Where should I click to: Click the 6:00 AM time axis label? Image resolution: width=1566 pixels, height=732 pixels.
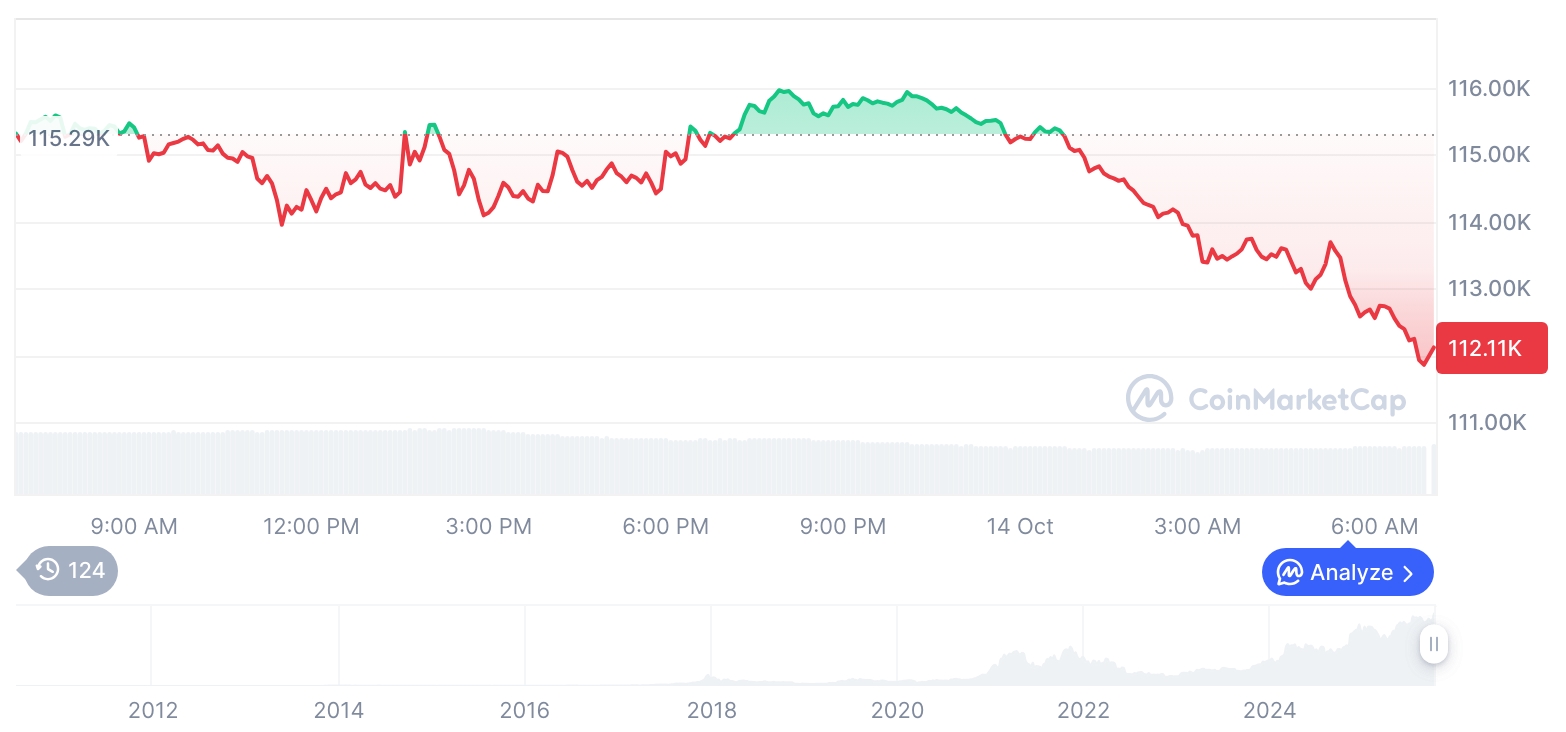[x=1375, y=526]
